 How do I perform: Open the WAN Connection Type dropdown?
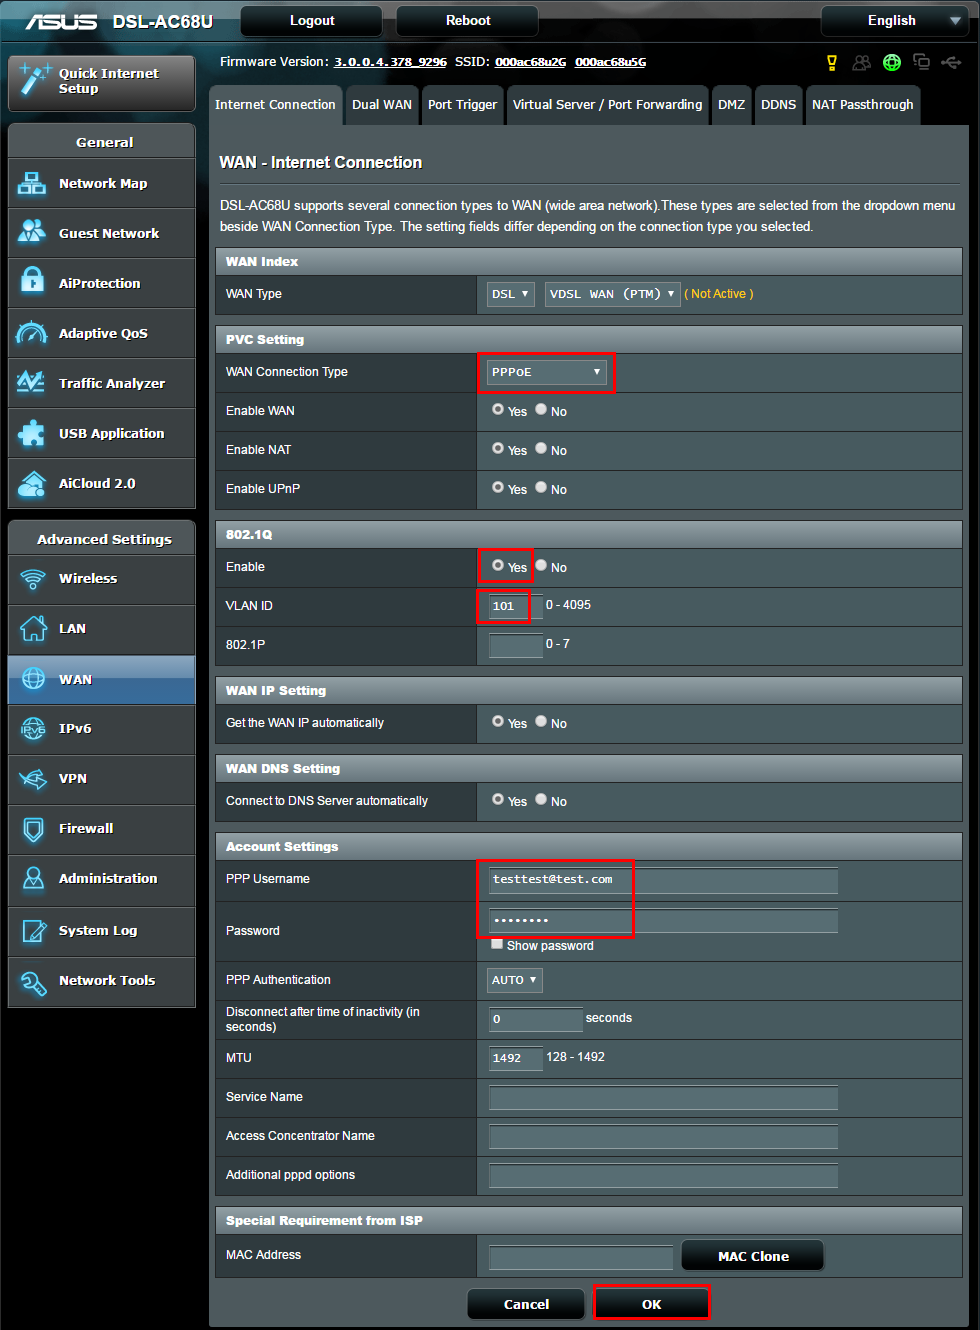tap(546, 371)
